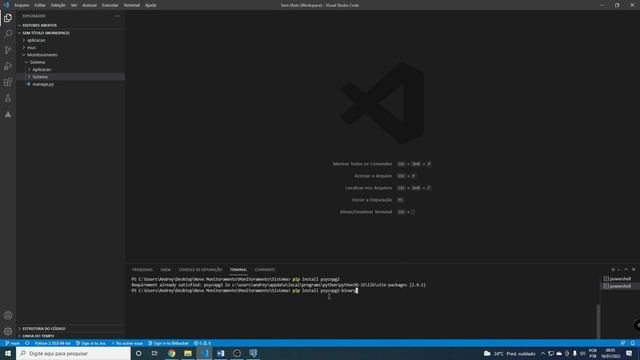Click the main branch status item
This screenshot has height=360, width=640.
(12, 343)
